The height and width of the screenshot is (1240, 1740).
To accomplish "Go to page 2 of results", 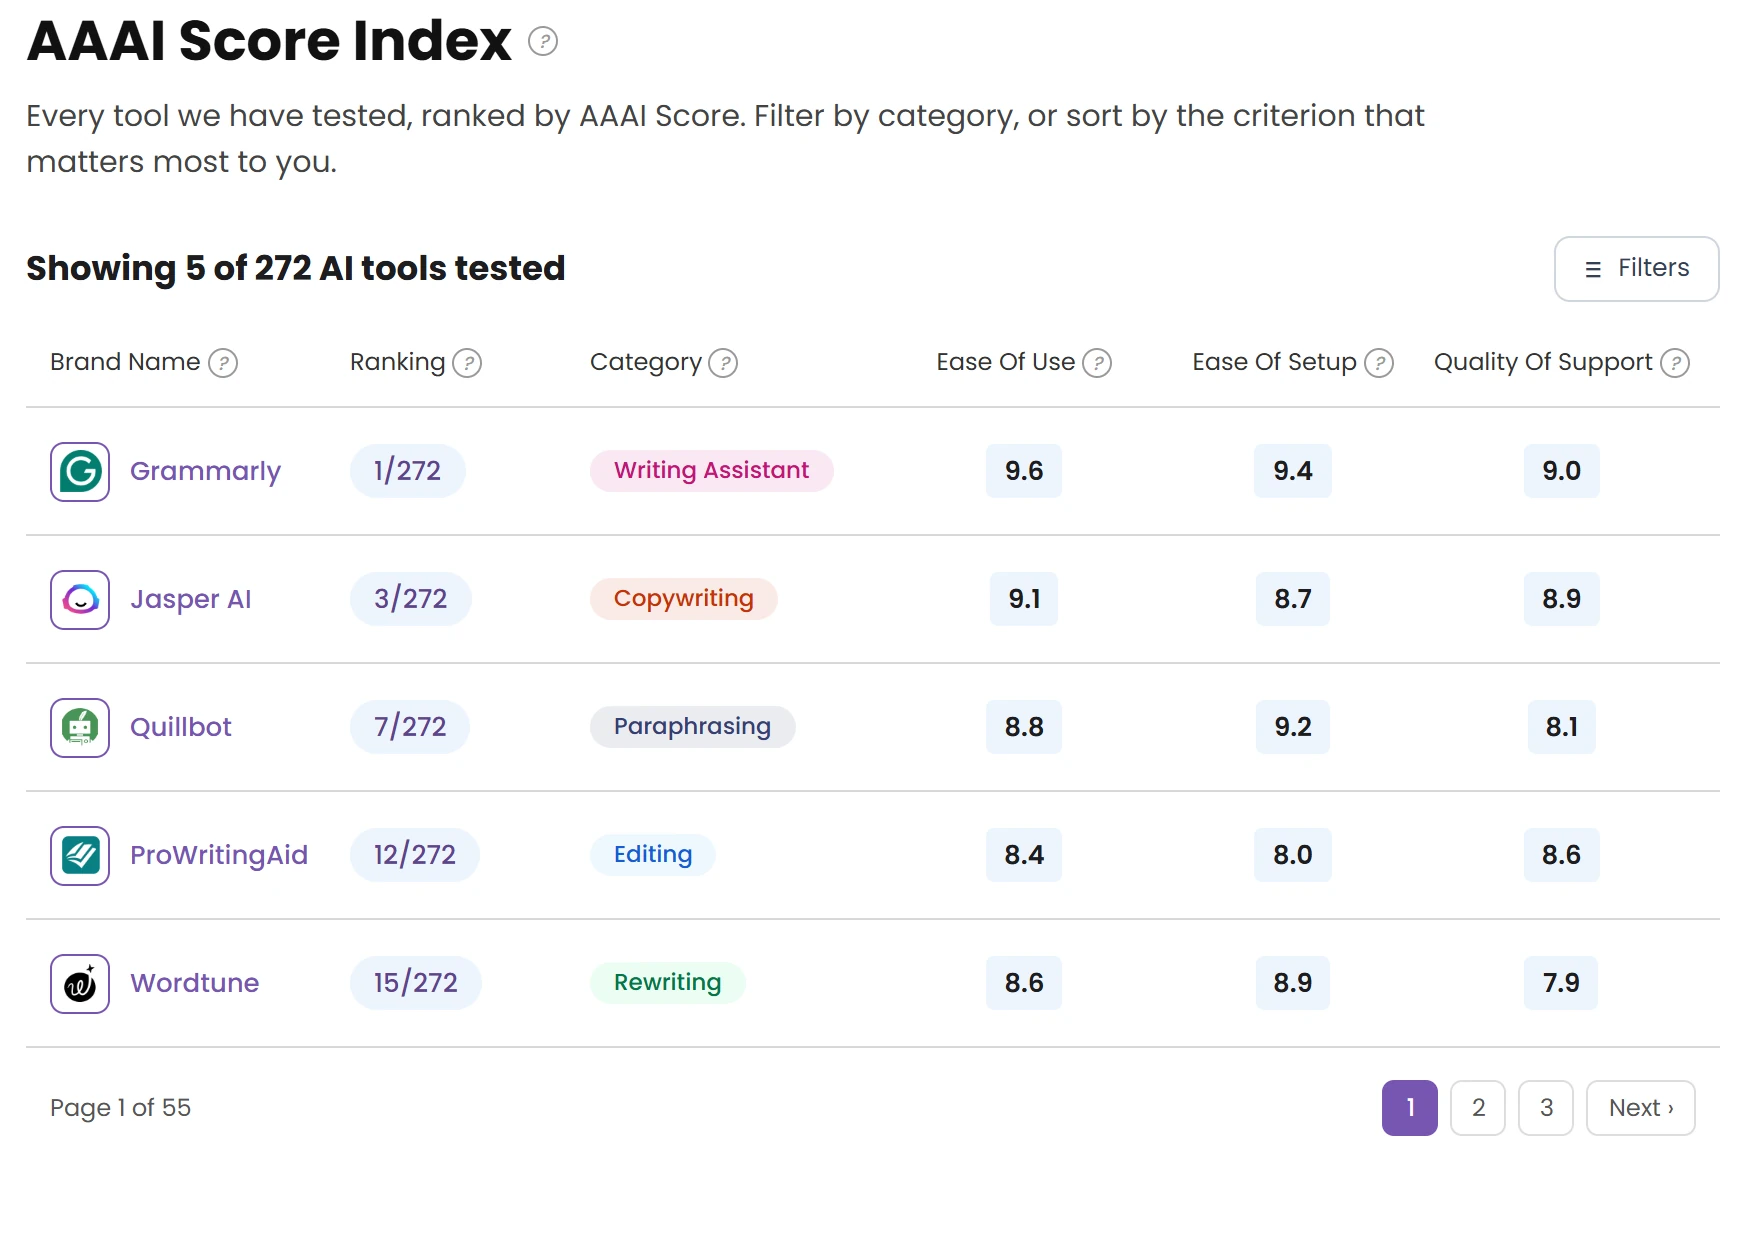I will coord(1478,1108).
